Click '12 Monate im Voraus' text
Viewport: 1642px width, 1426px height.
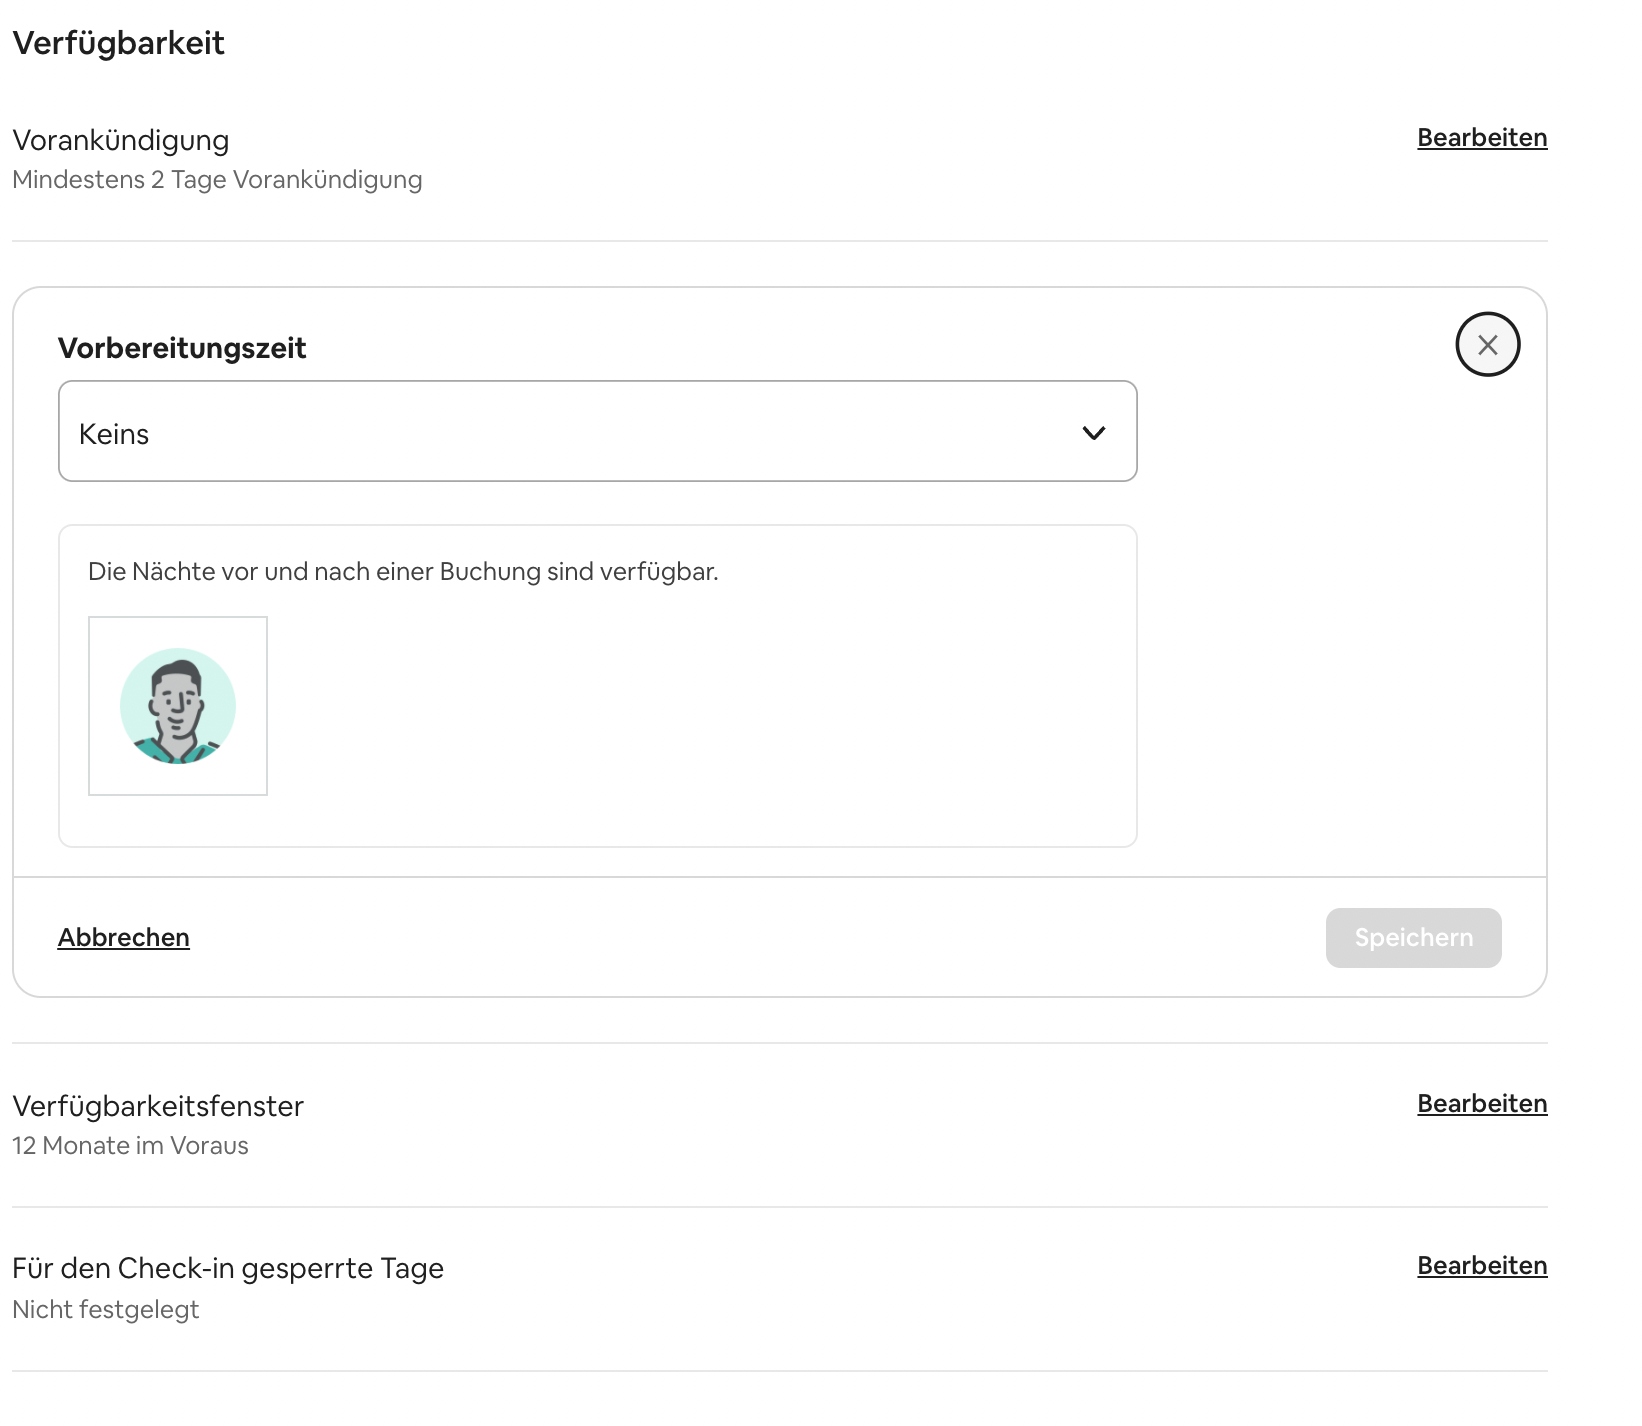[130, 1146]
